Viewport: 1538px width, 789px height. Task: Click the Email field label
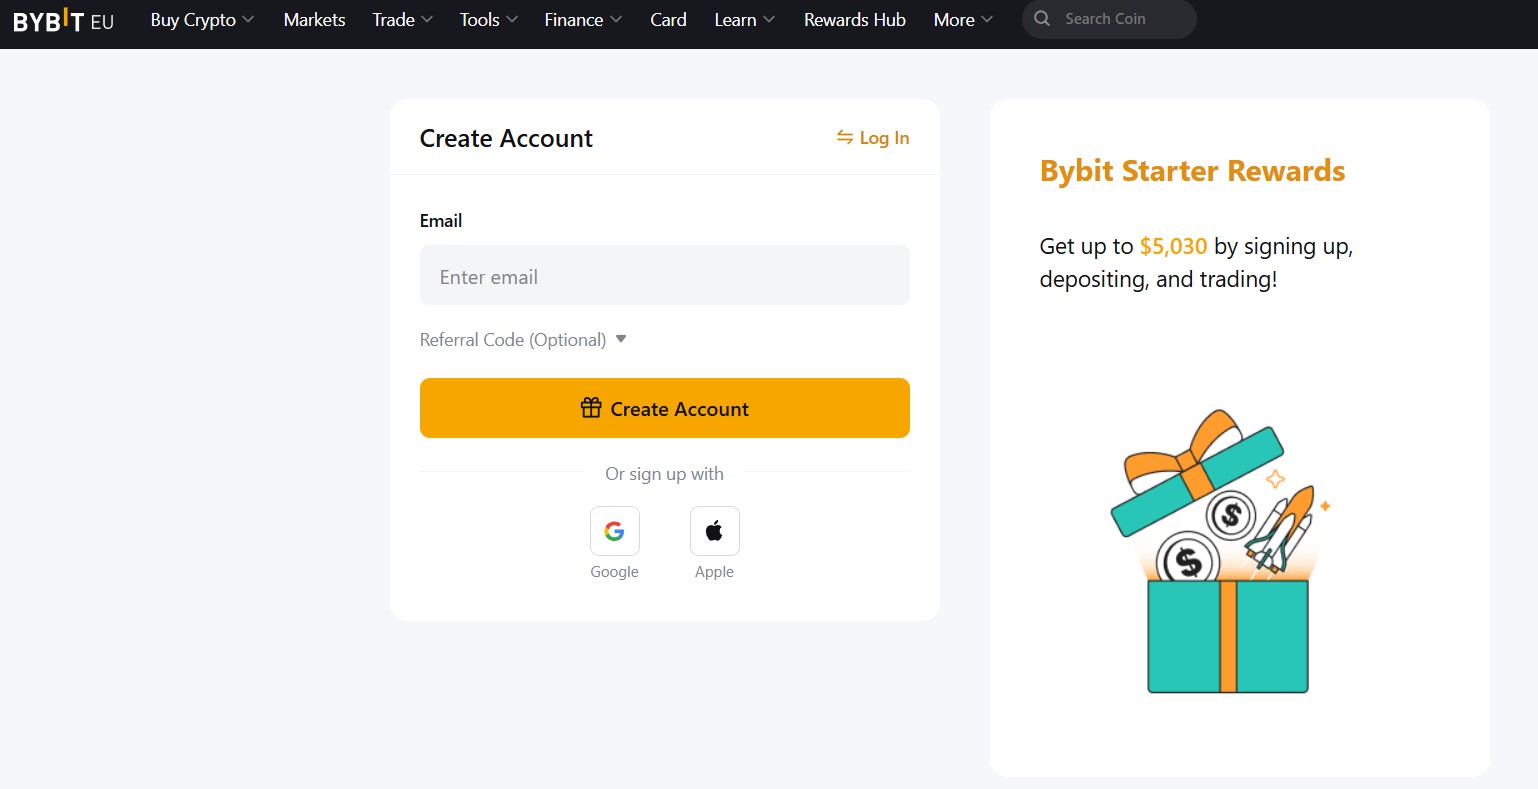click(x=441, y=221)
